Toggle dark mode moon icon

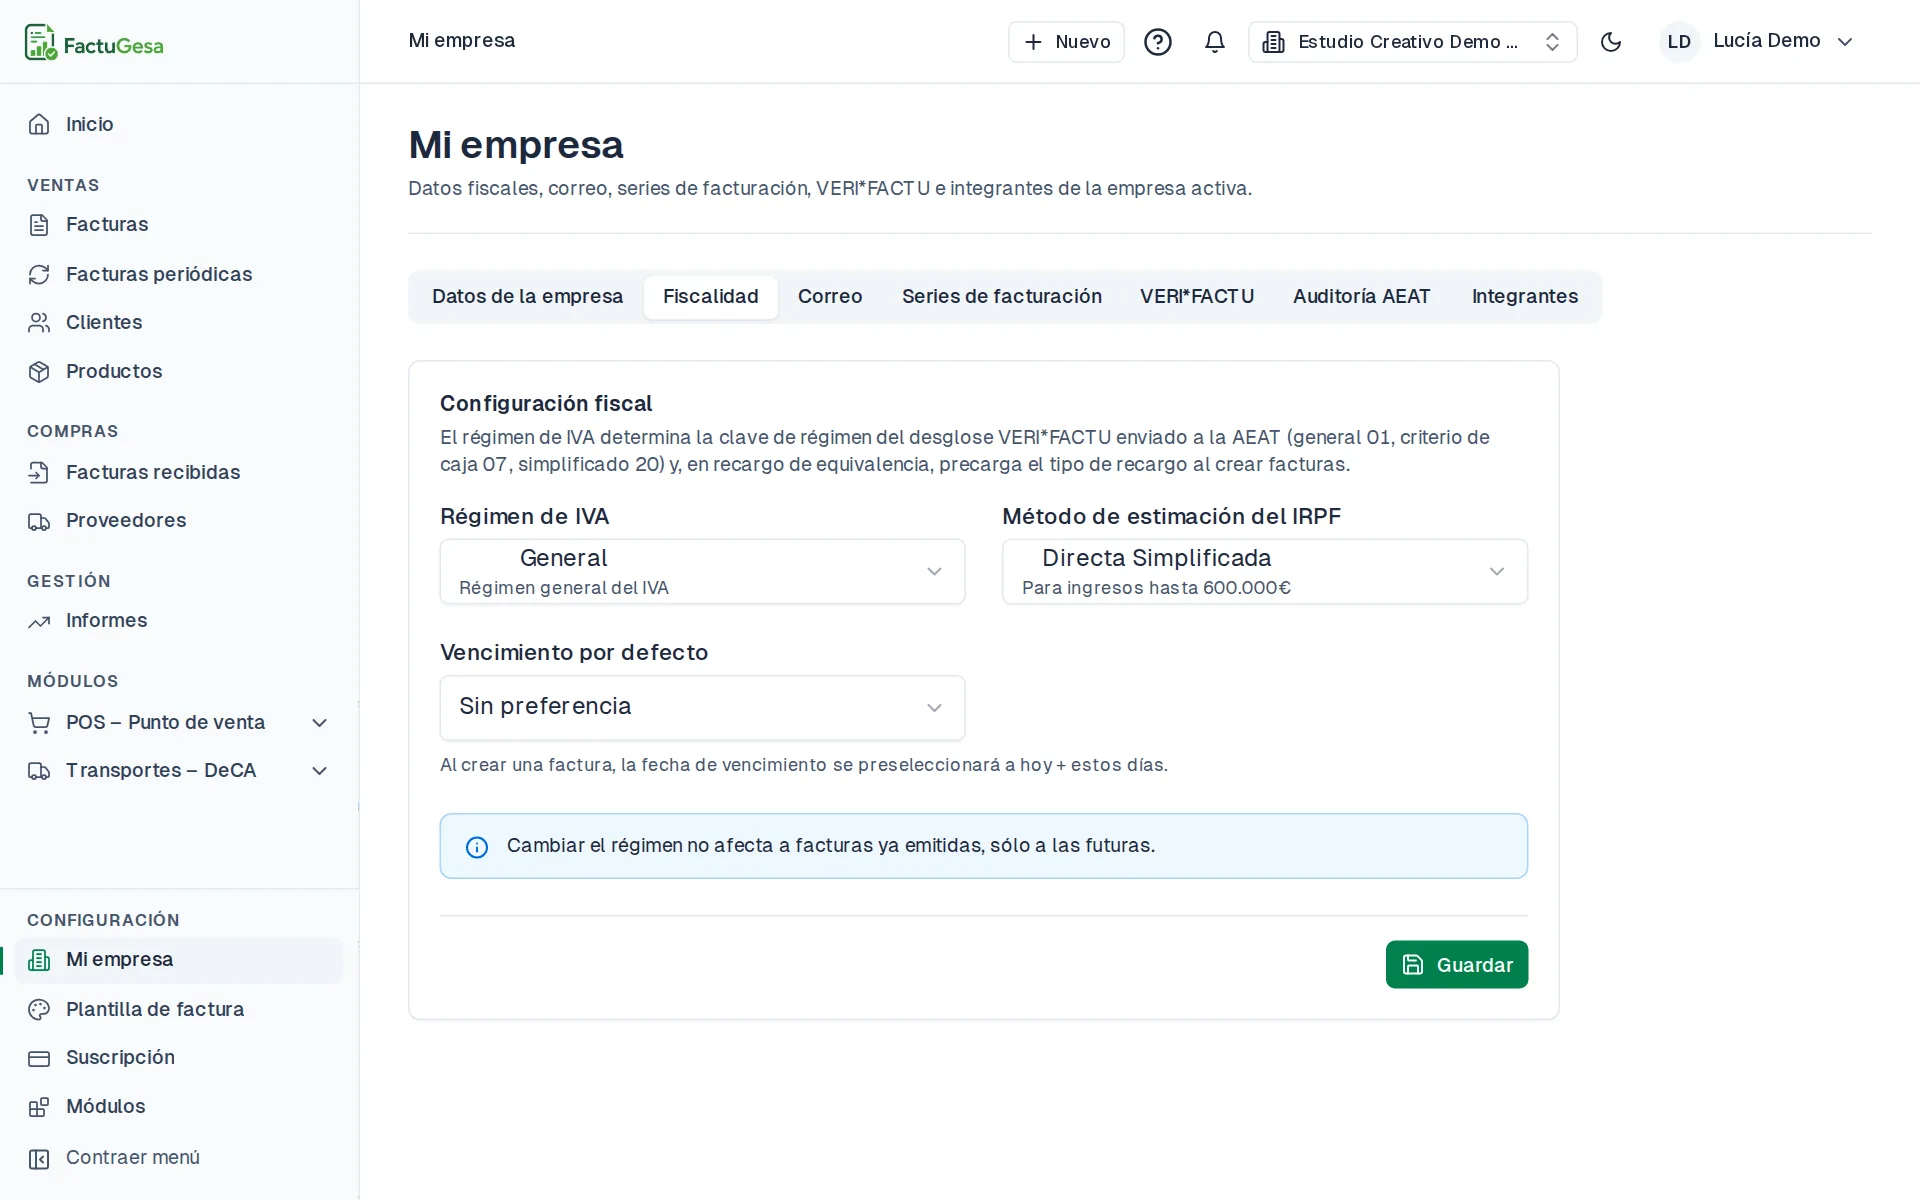[1611, 42]
